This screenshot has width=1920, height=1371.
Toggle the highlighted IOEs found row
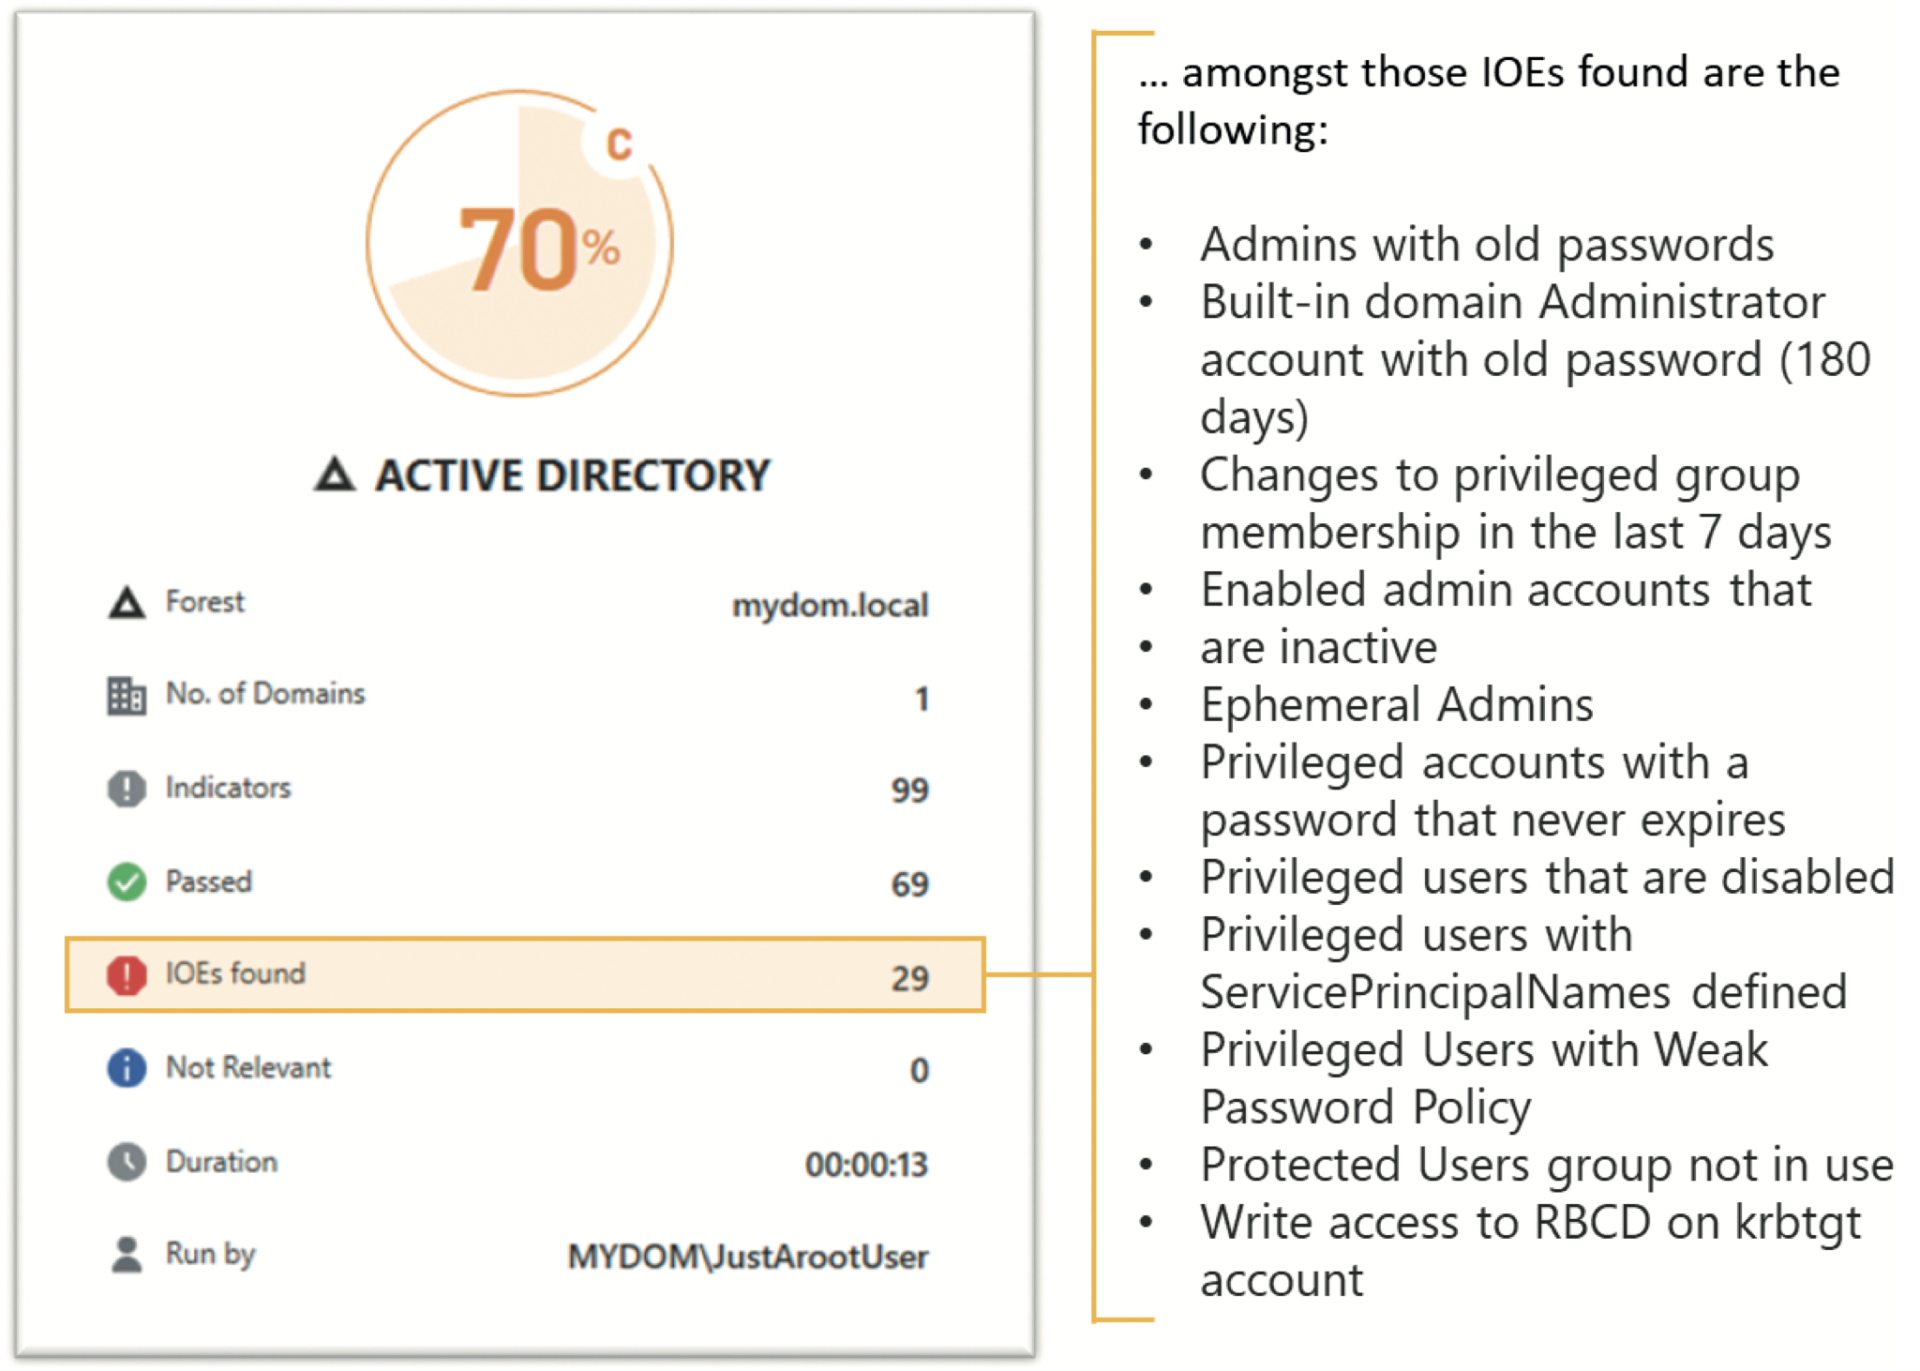pos(525,975)
